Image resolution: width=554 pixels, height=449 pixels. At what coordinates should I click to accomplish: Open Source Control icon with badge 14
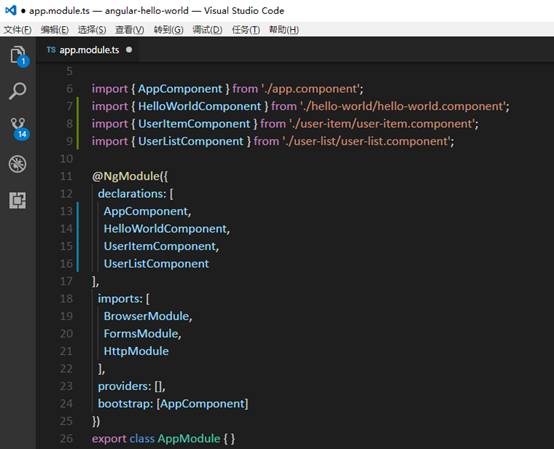[x=18, y=128]
